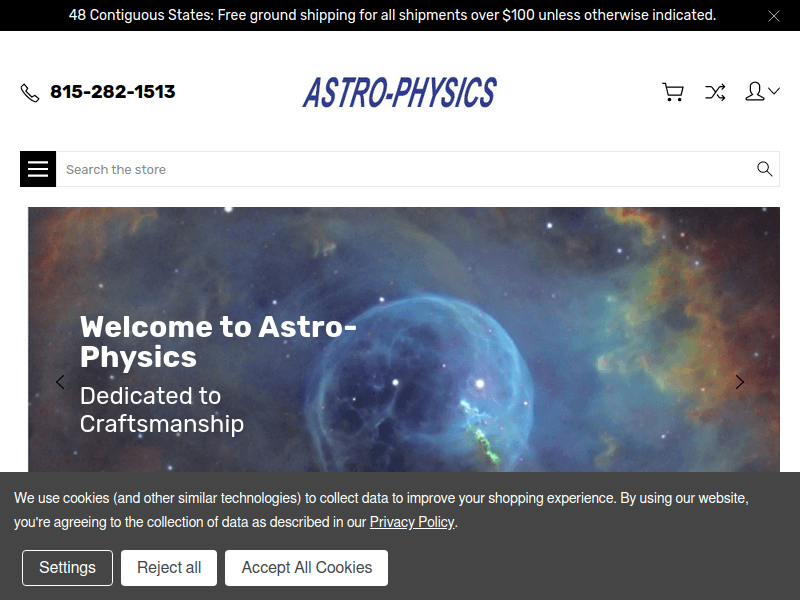Screen dimensions: 800x600
Task: Call by clicking the 815-282-1513 number
Action: [112, 91]
